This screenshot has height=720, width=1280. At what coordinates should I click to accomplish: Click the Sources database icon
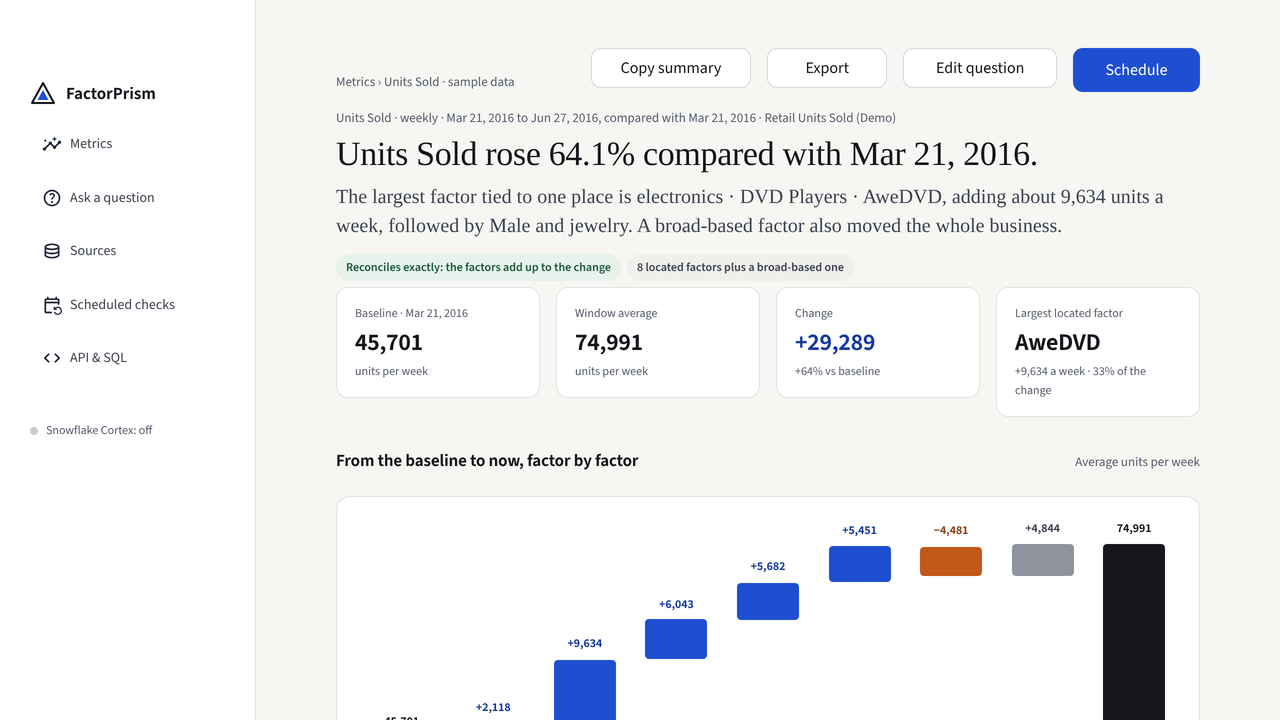52,251
